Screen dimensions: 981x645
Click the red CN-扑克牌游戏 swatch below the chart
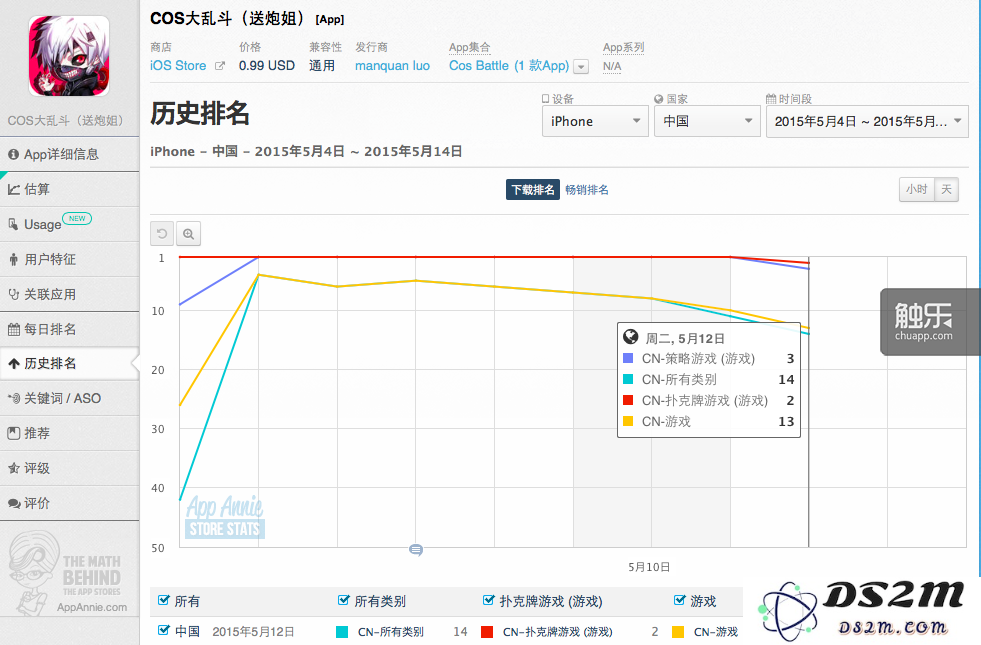(487, 632)
